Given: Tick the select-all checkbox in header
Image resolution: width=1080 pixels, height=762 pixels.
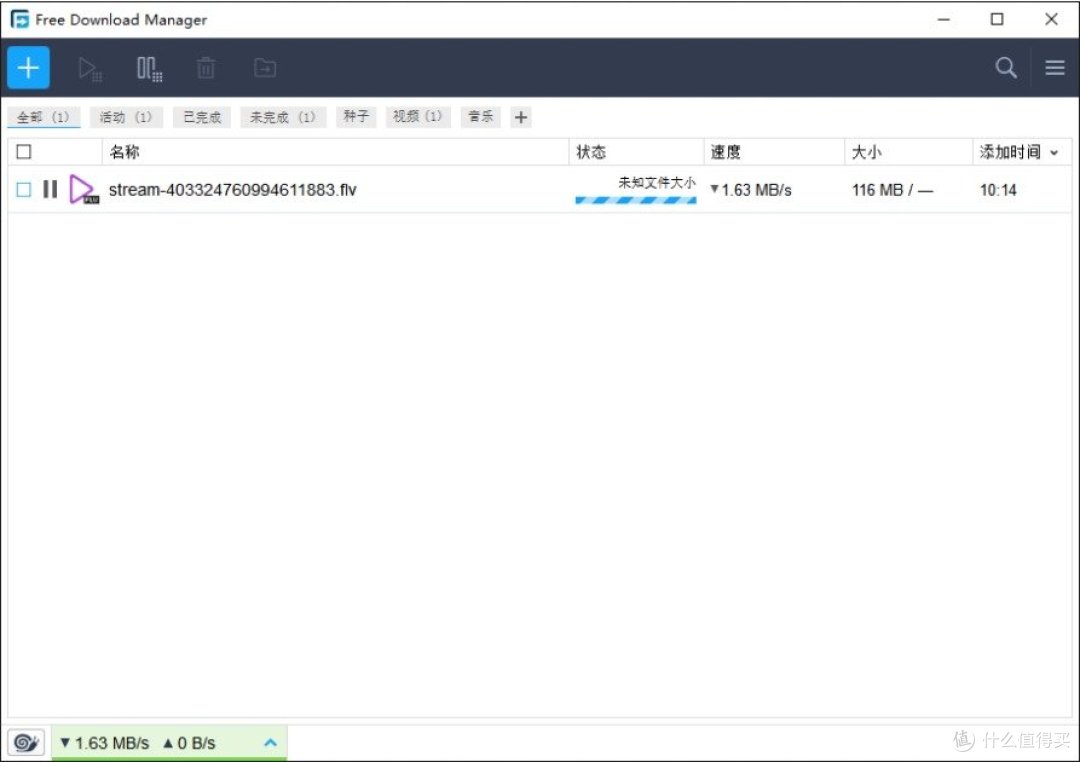Looking at the screenshot, I should [x=24, y=152].
